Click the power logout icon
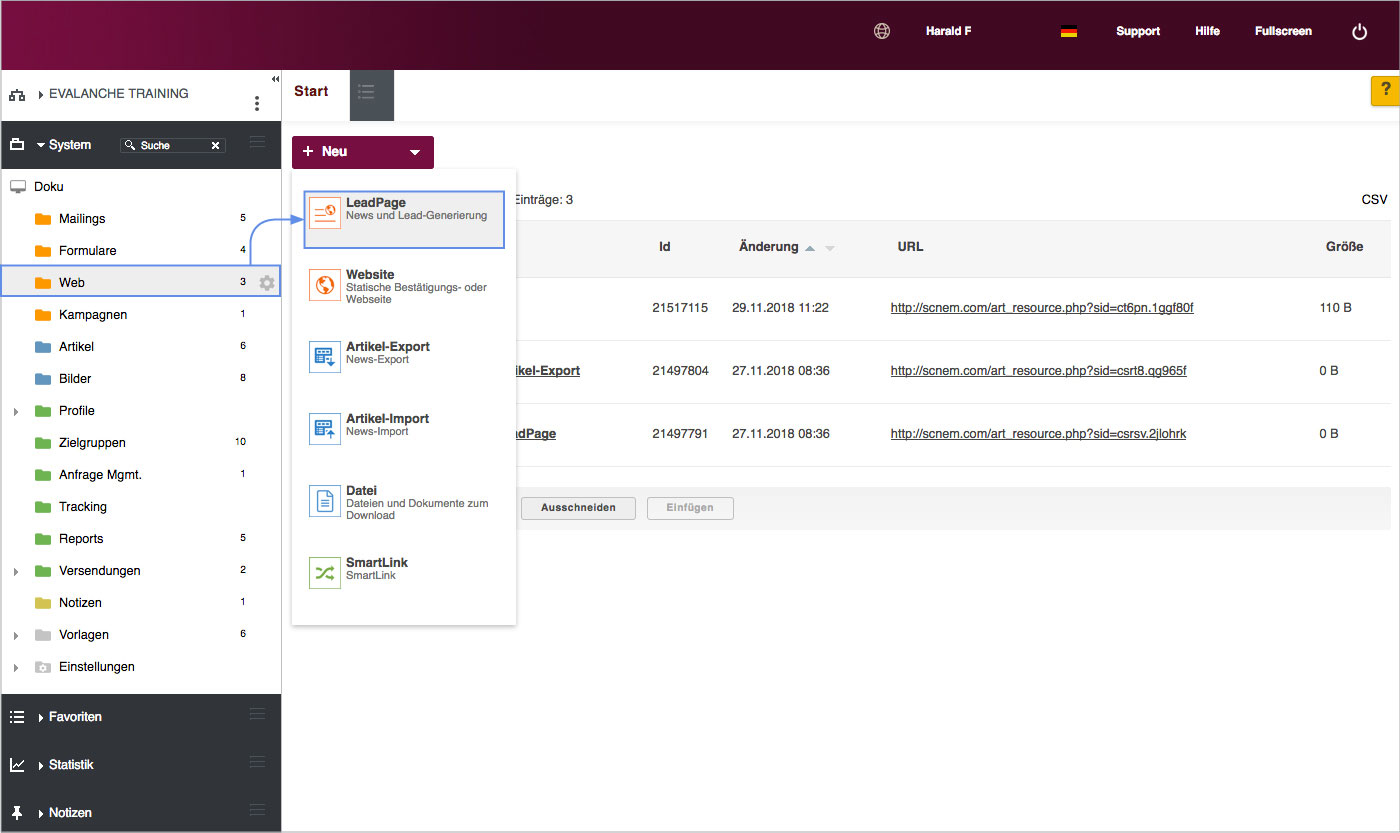Viewport: 1400px width, 833px height. (x=1359, y=32)
